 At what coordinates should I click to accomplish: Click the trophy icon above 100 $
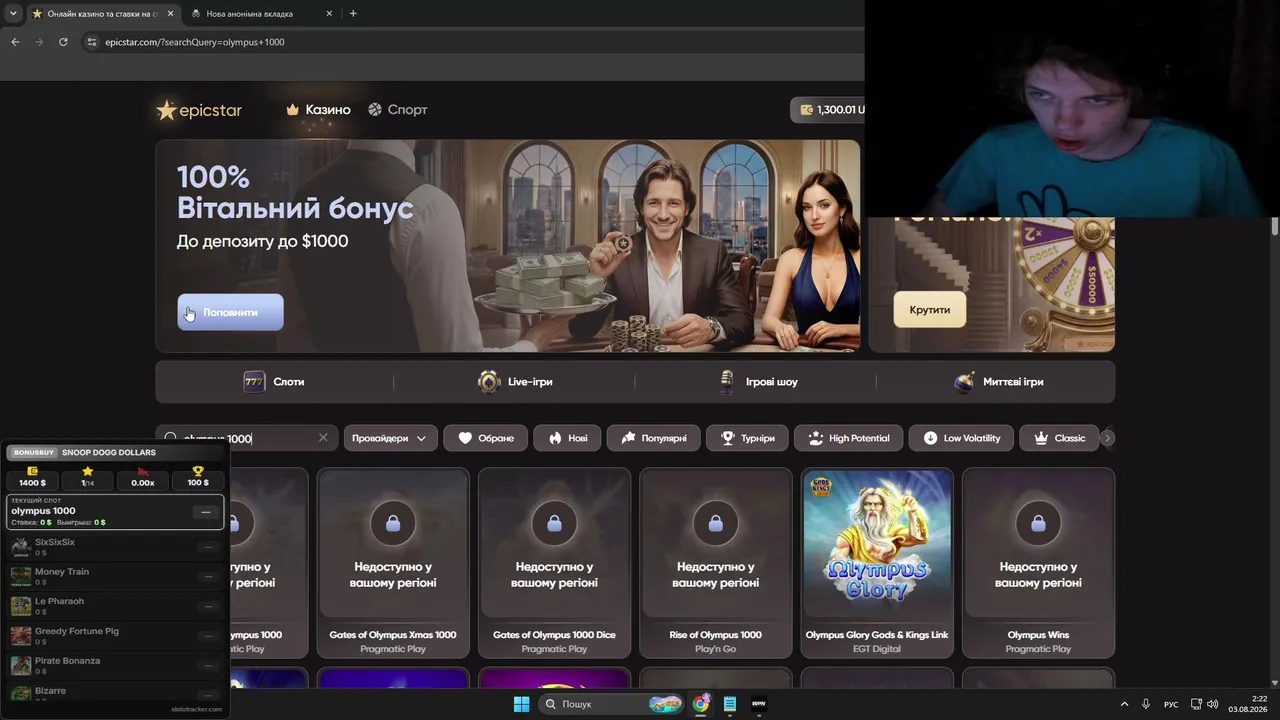[198, 471]
